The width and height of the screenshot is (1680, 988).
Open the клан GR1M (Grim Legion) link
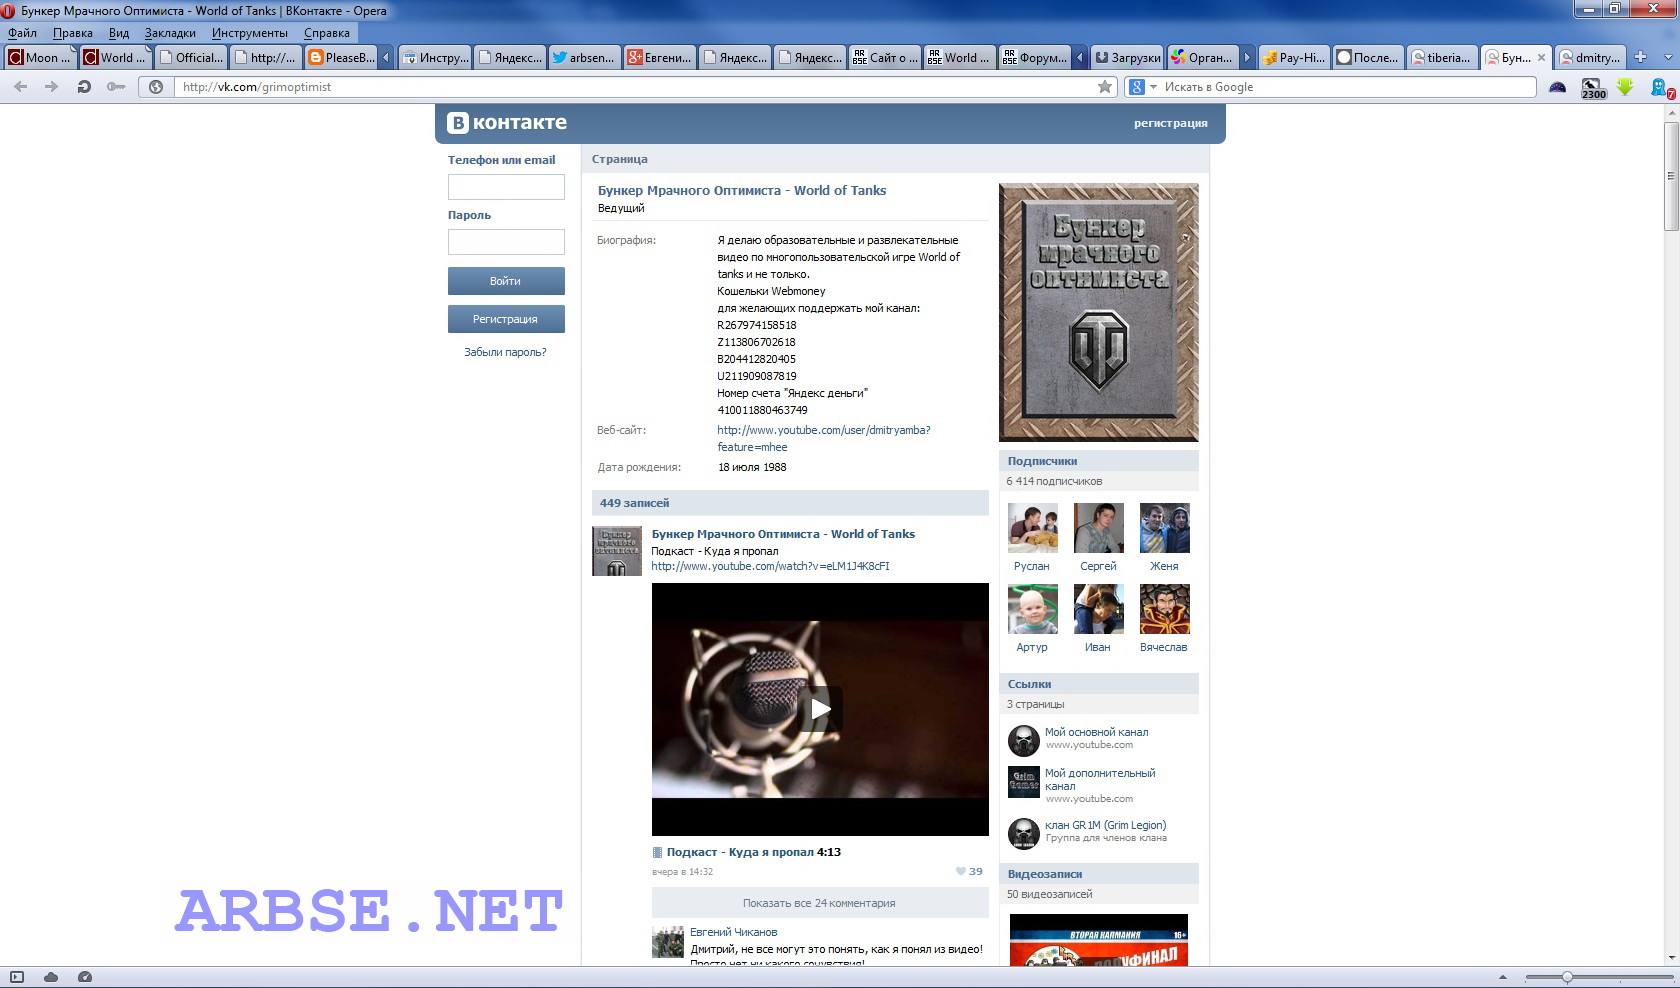[x=1105, y=825]
